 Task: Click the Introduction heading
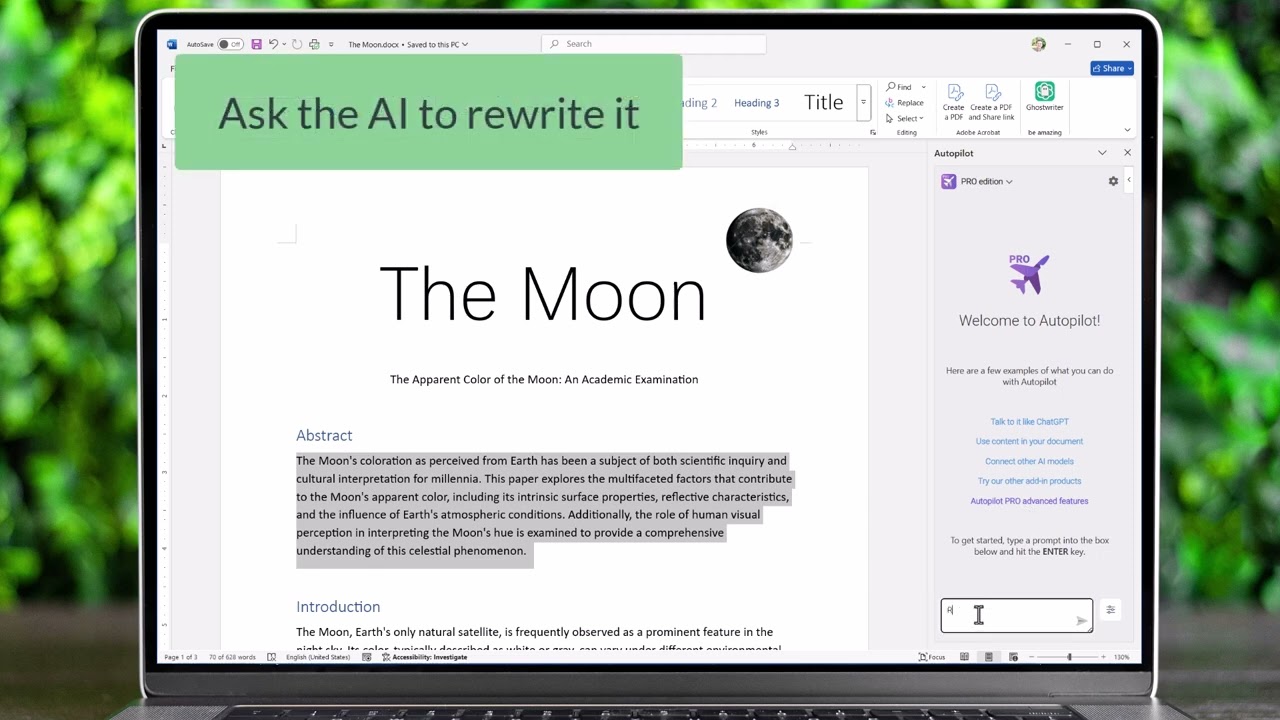pos(338,607)
